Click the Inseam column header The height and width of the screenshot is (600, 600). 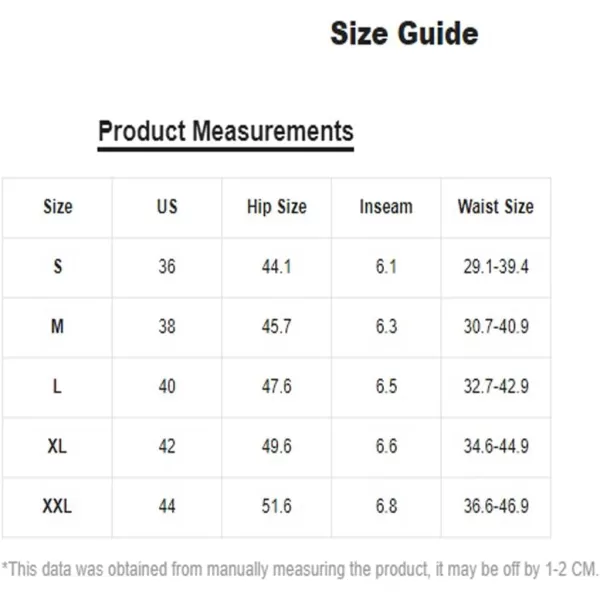click(x=386, y=207)
